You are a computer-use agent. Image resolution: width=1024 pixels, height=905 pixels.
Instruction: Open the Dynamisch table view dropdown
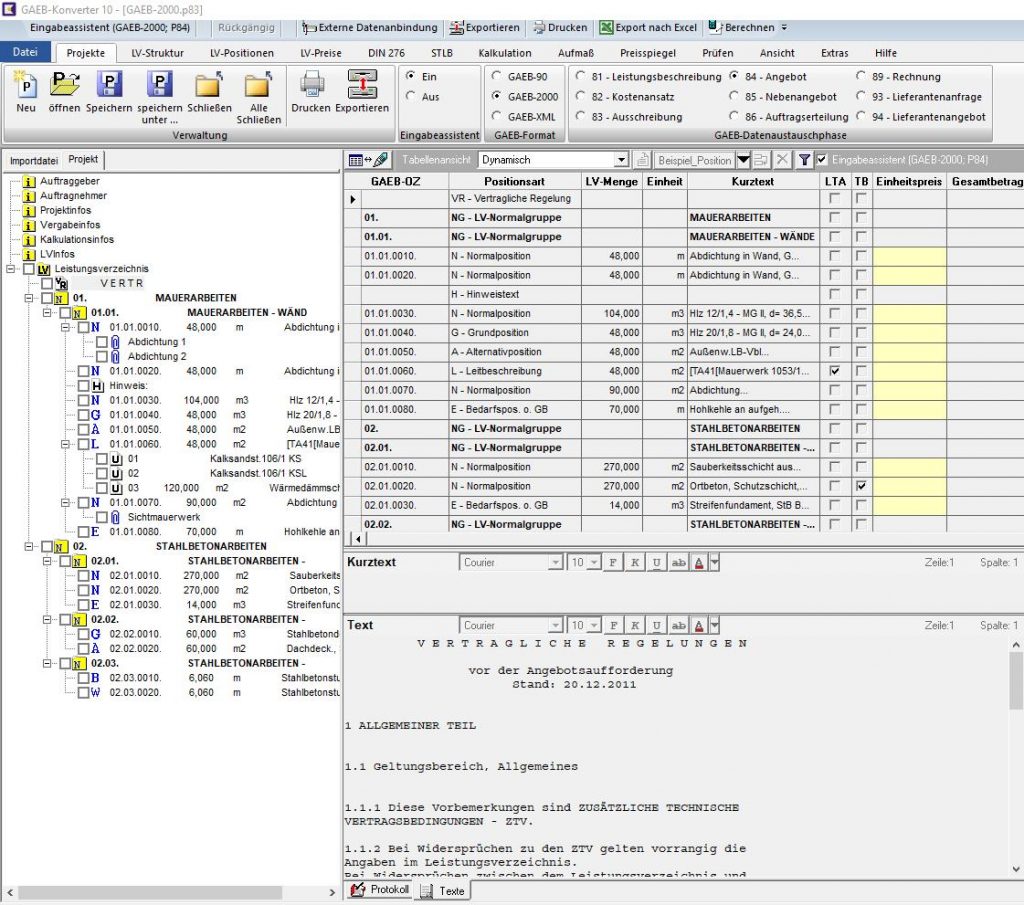click(x=621, y=160)
